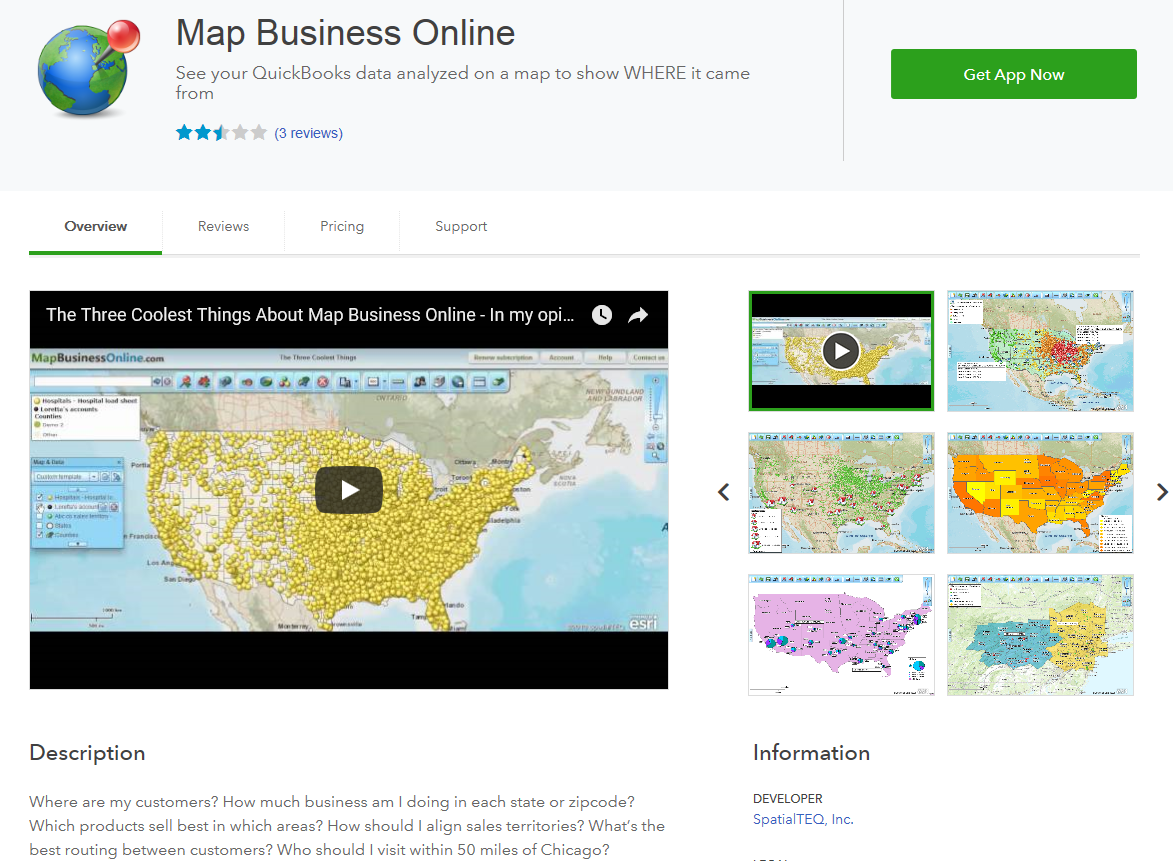Screen dimensions: 1173x861
Task: Click the esri logo on the video
Action: click(x=640, y=622)
